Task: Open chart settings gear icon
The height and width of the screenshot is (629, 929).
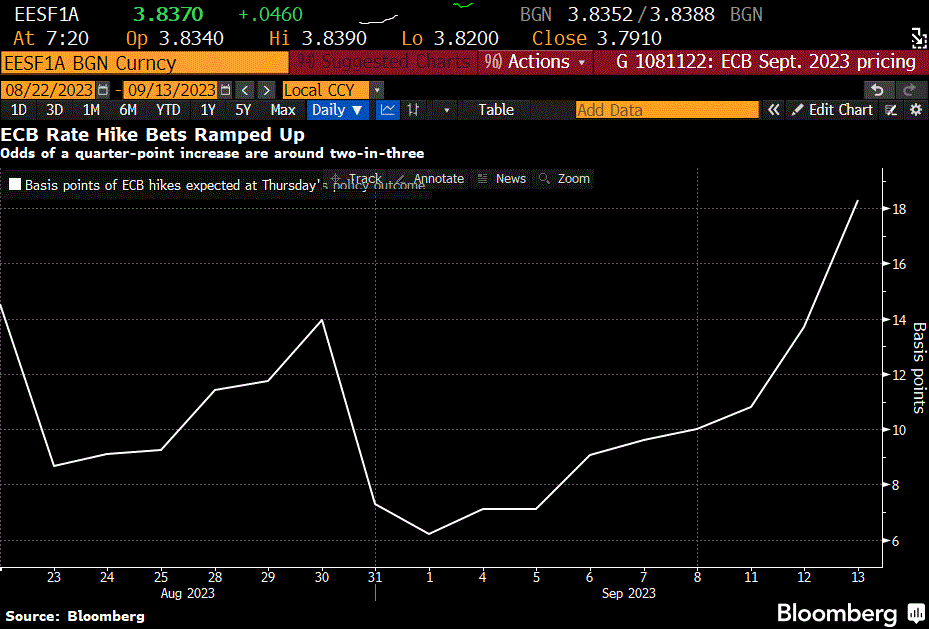Action: coord(916,110)
